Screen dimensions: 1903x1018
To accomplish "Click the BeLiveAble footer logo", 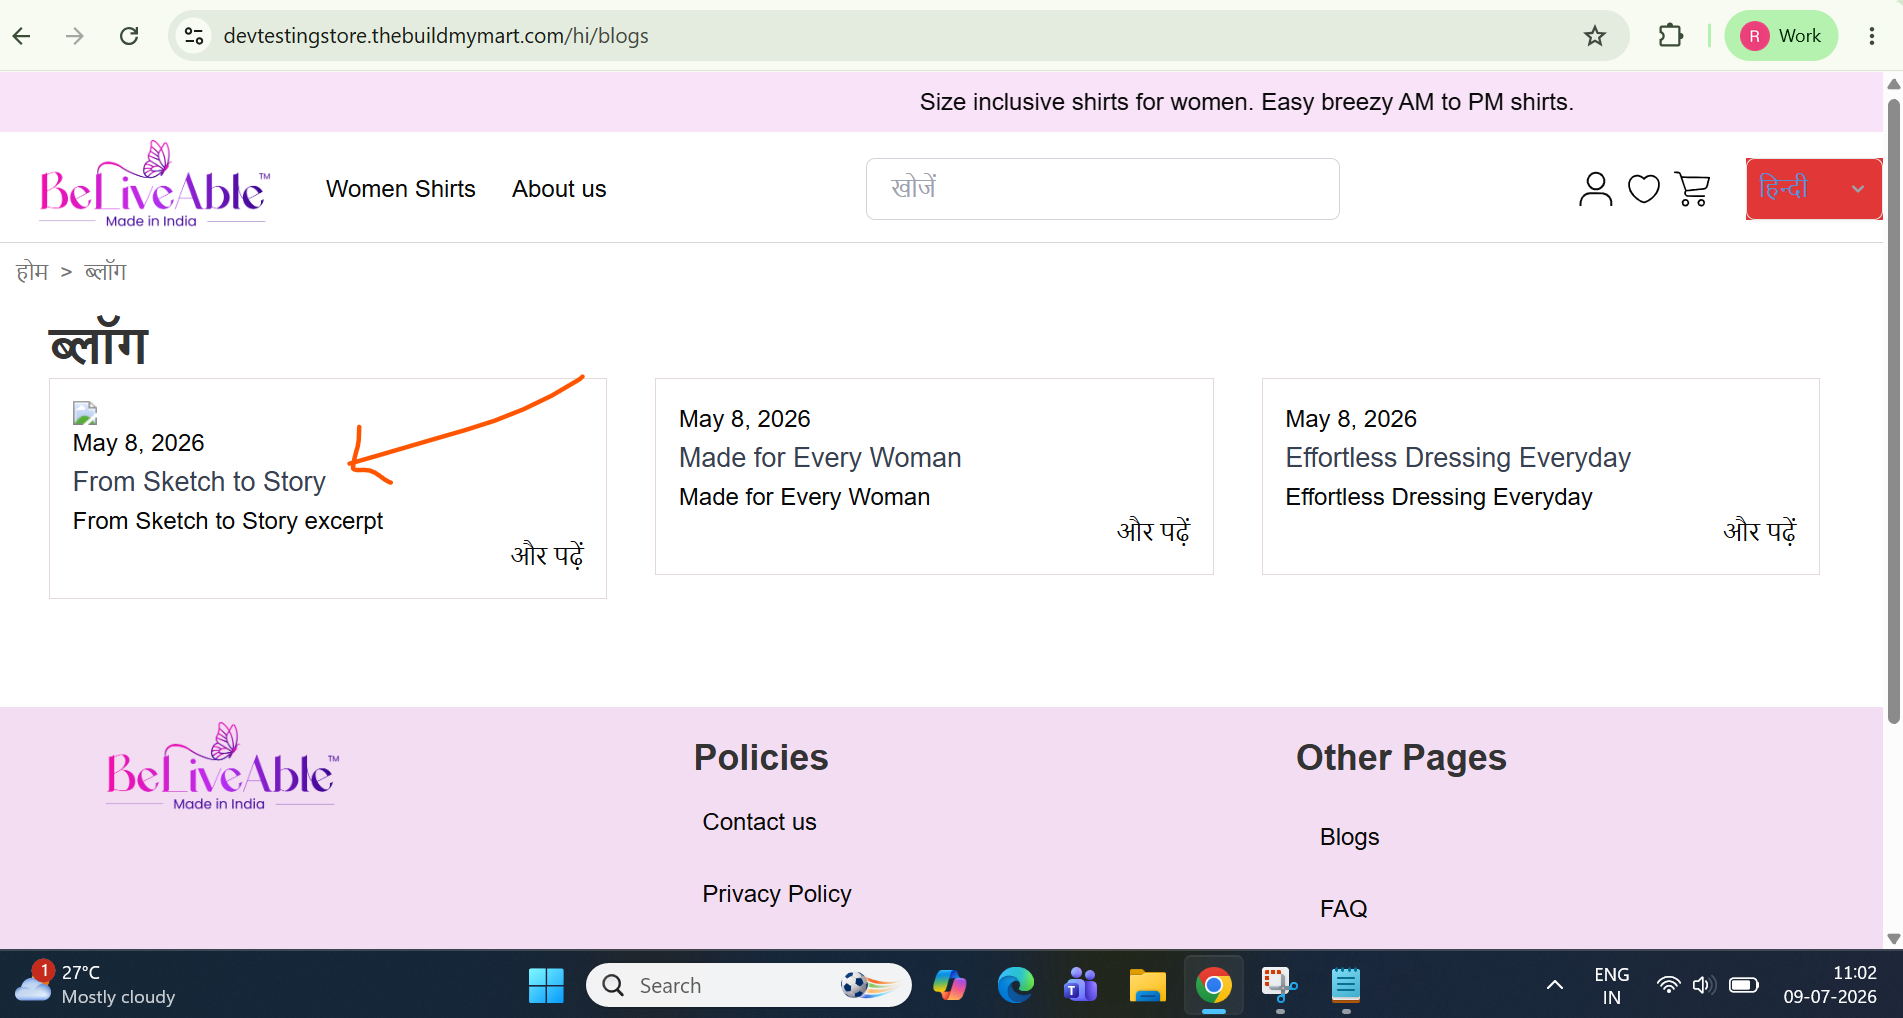I will 222,767.
